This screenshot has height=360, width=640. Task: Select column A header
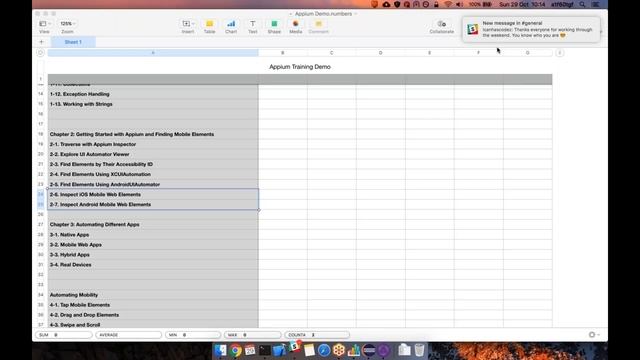click(x=153, y=53)
